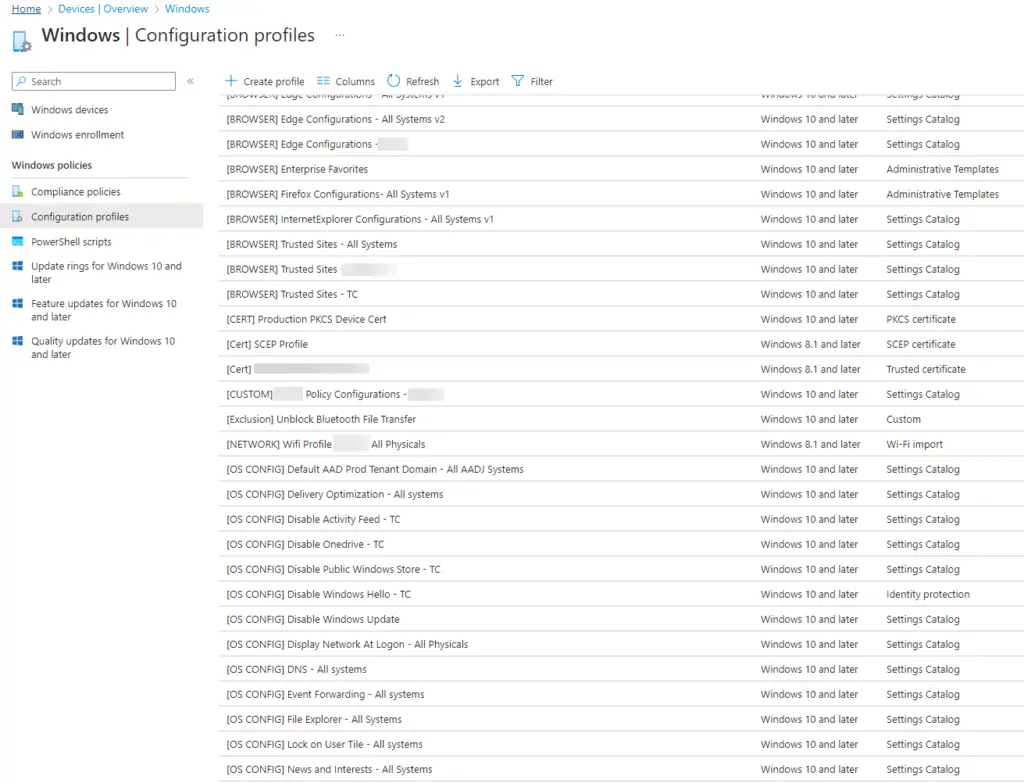
Task: Open Edge Configurations - All Systems v2 profile
Action: tap(336, 119)
